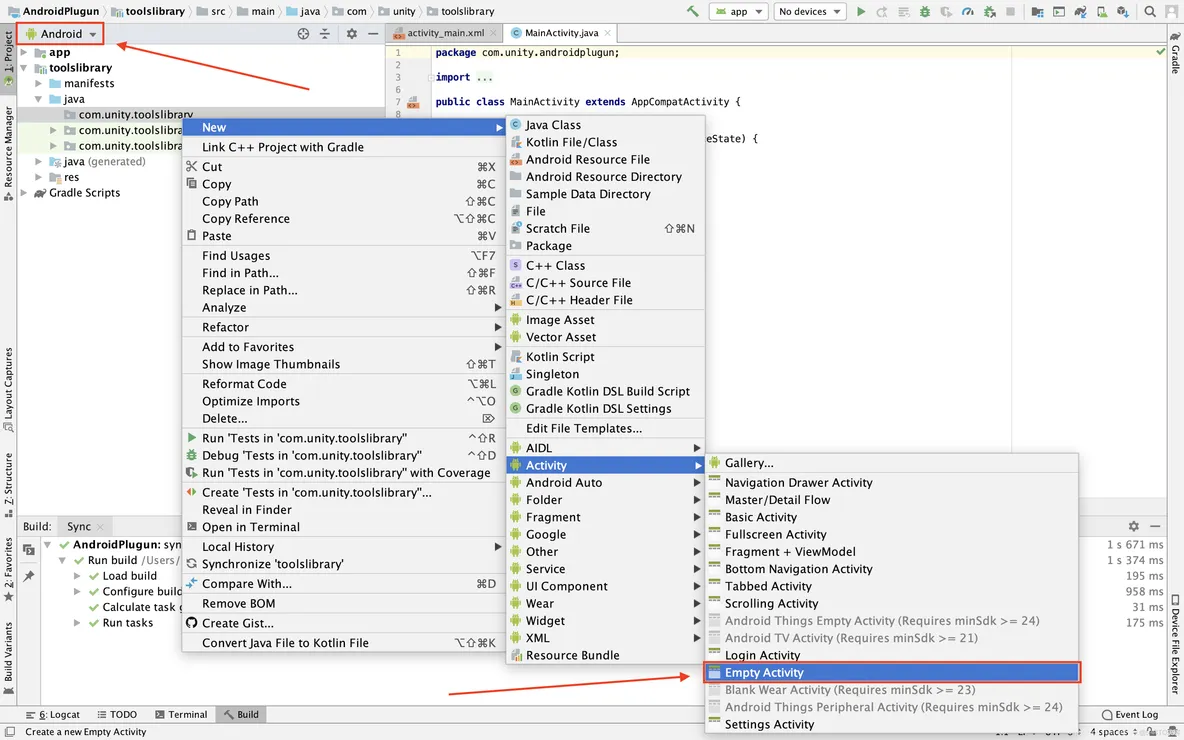1184x740 pixels.
Task: Click the related XML file gutter icon
Action: click(x=413, y=102)
